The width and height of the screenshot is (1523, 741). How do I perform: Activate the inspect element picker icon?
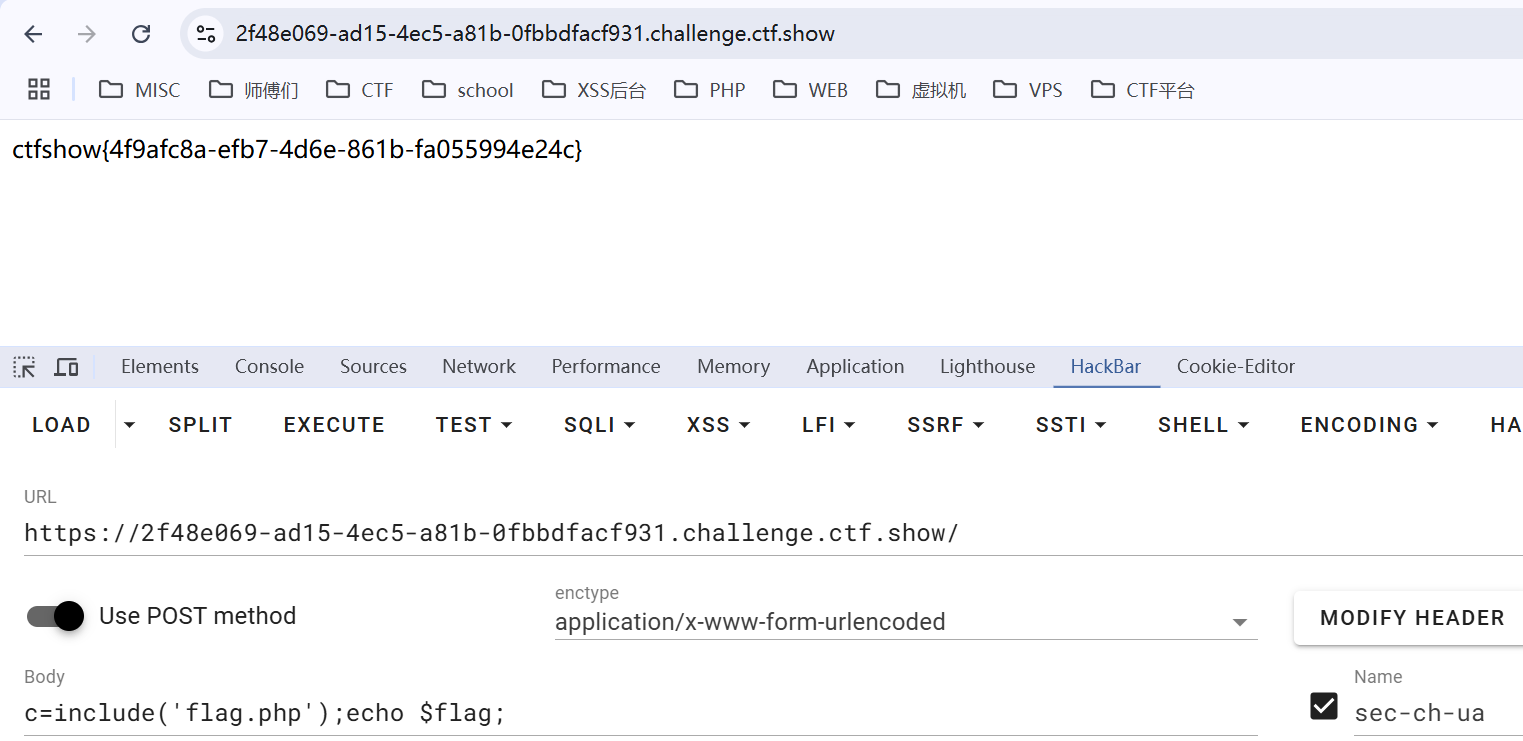pos(25,367)
